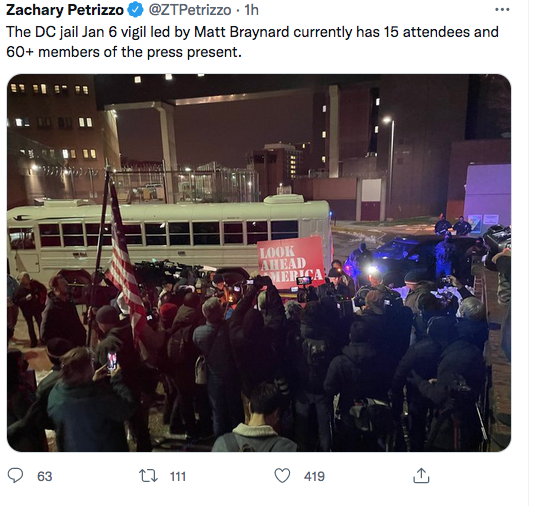
Task: Click the bright streetlamp in the photo
Action: pos(387,120)
